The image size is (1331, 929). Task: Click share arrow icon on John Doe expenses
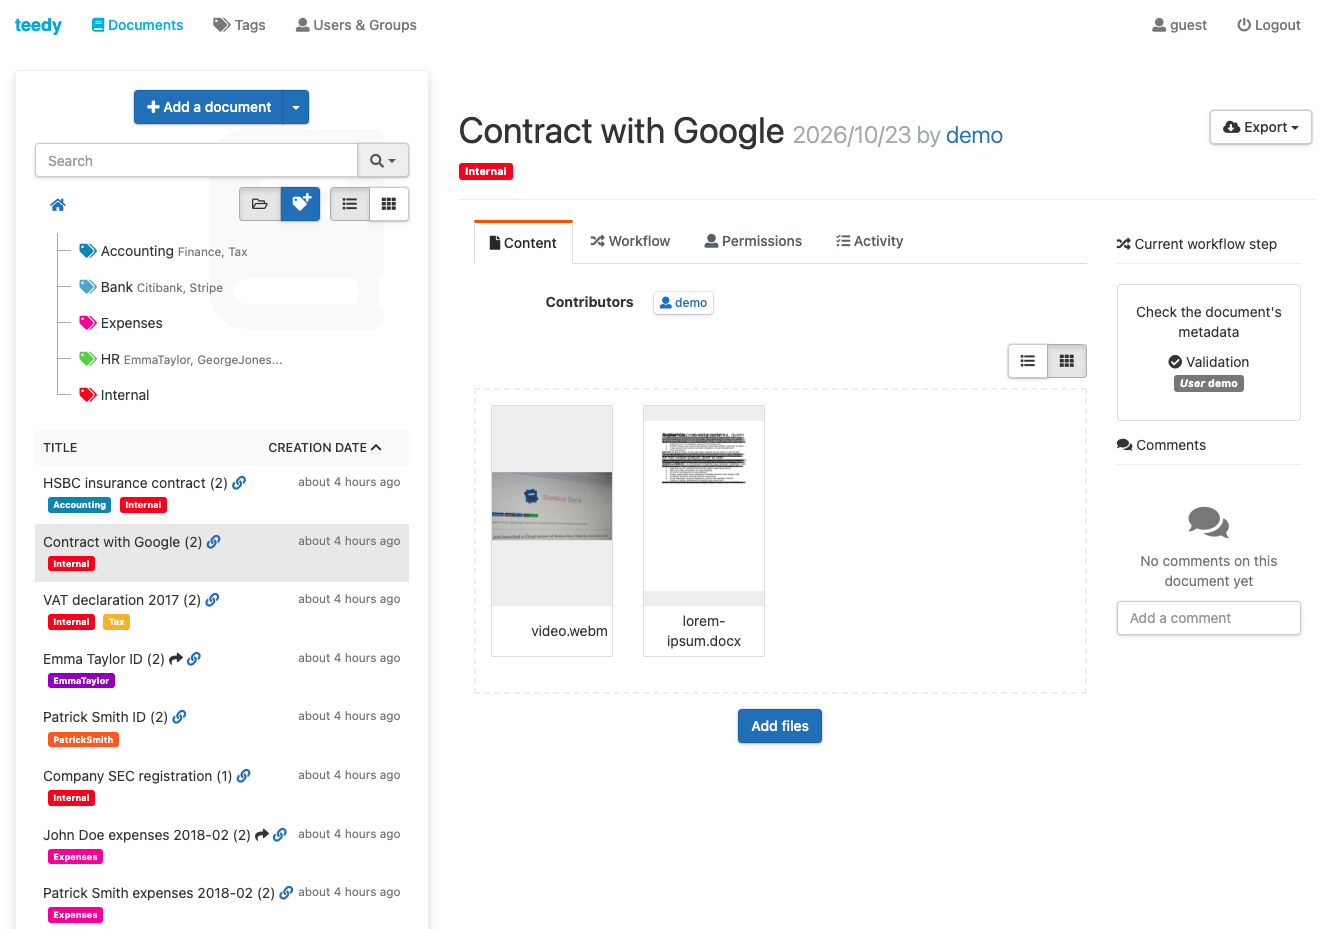pyautogui.click(x=262, y=835)
